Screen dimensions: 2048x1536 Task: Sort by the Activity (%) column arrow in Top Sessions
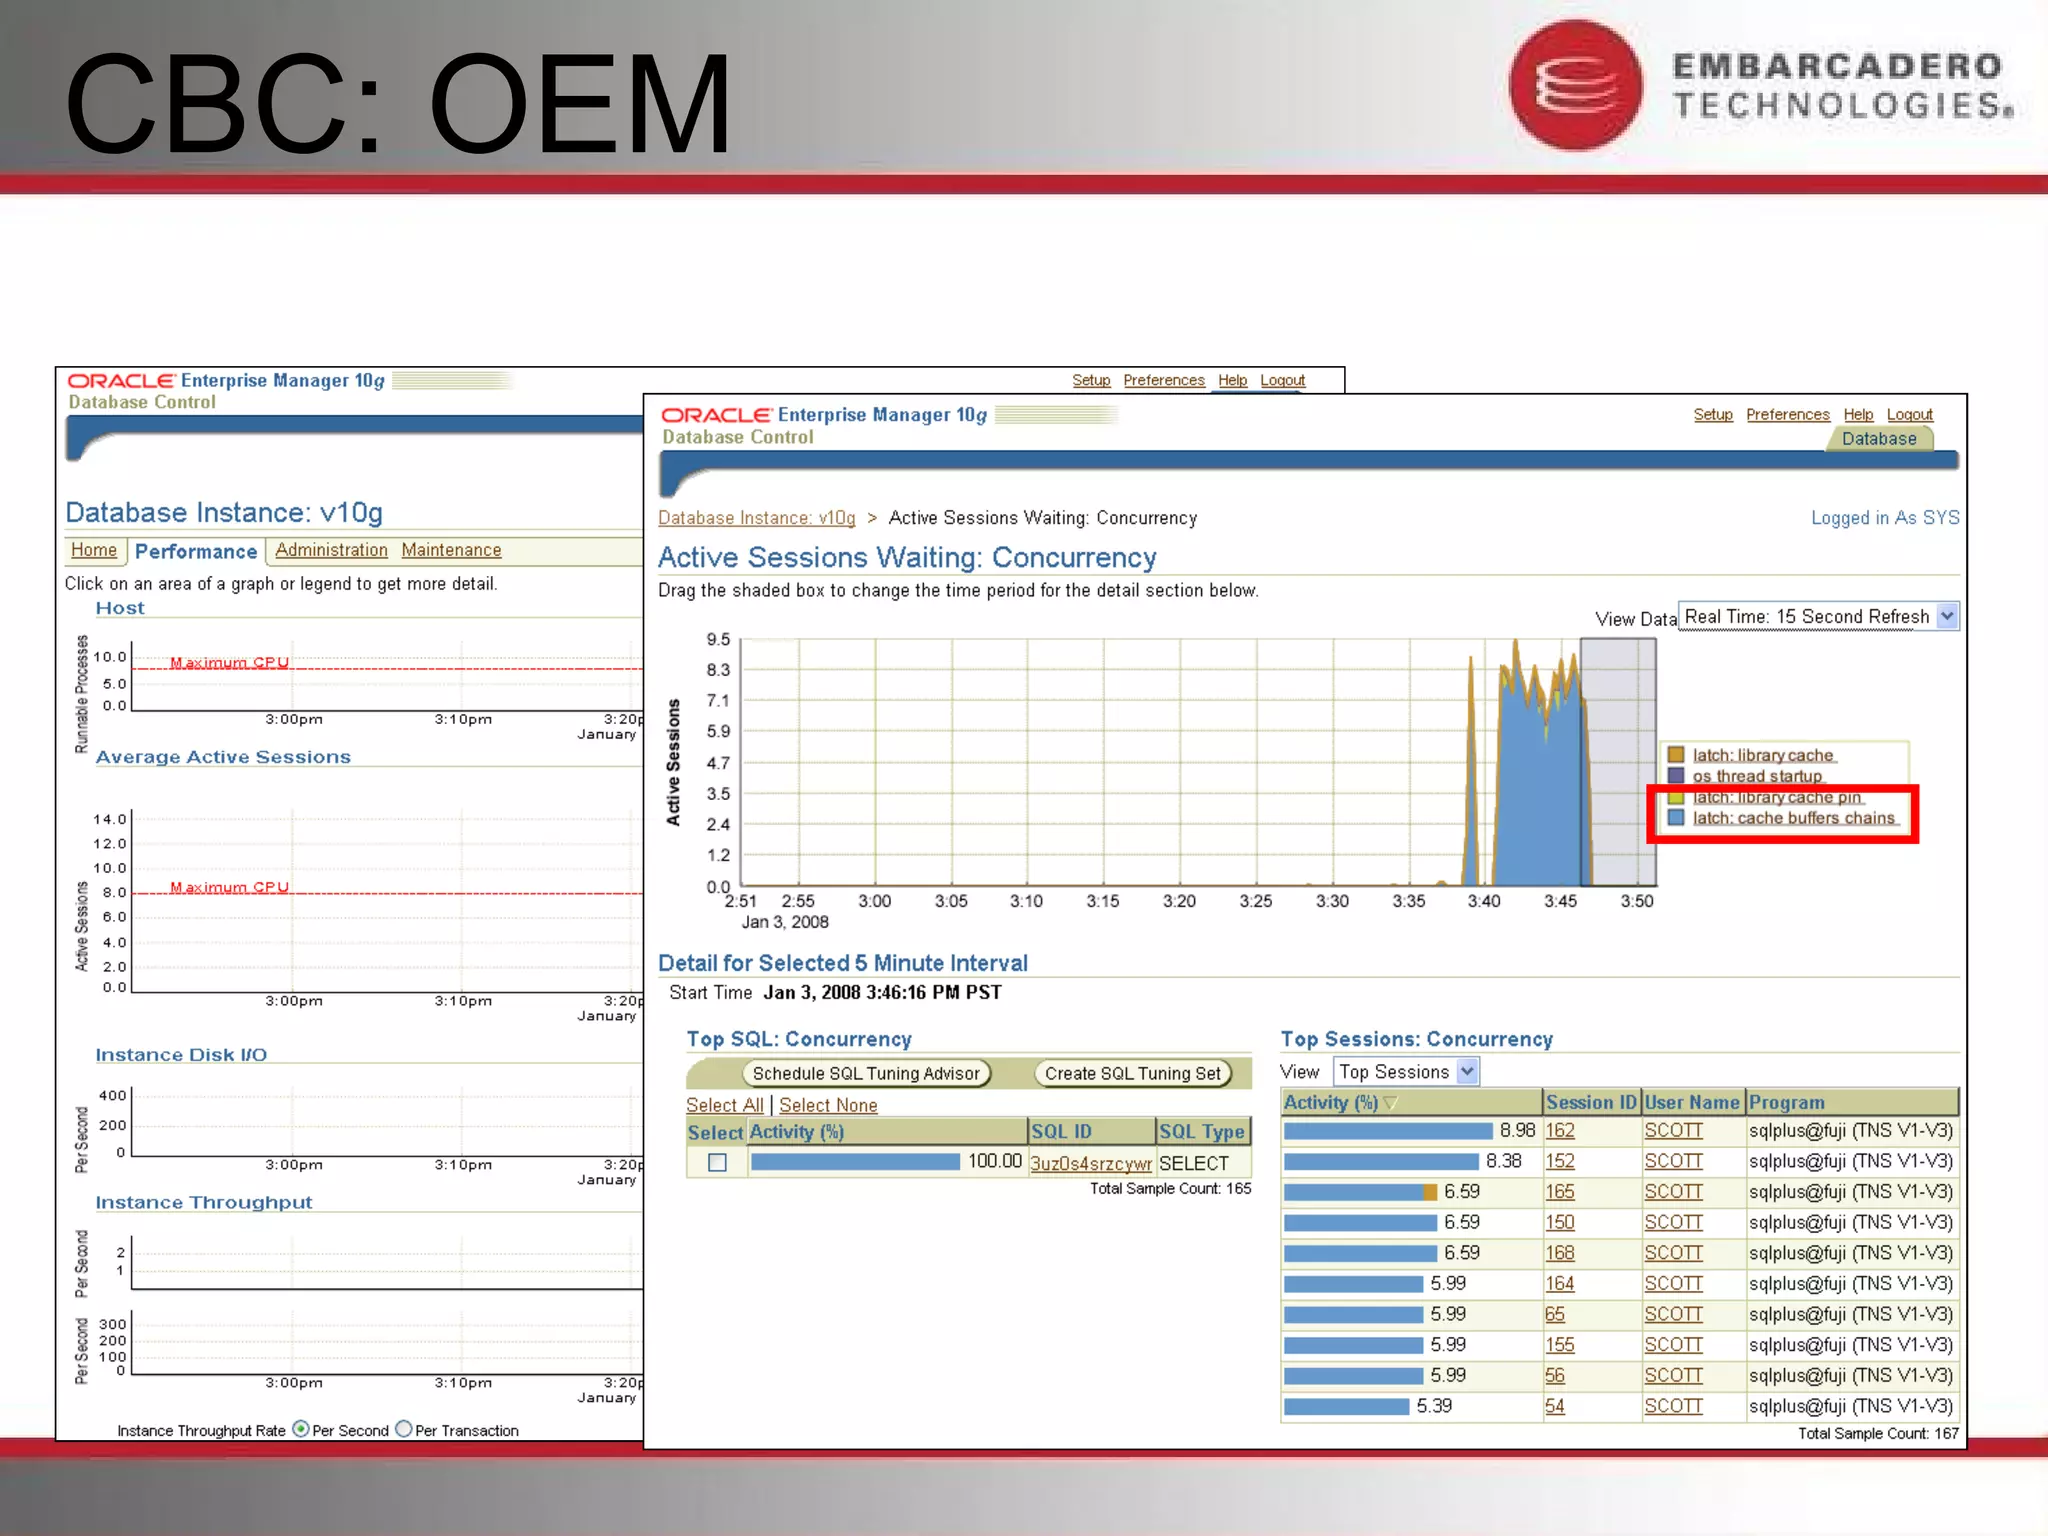(1390, 1102)
